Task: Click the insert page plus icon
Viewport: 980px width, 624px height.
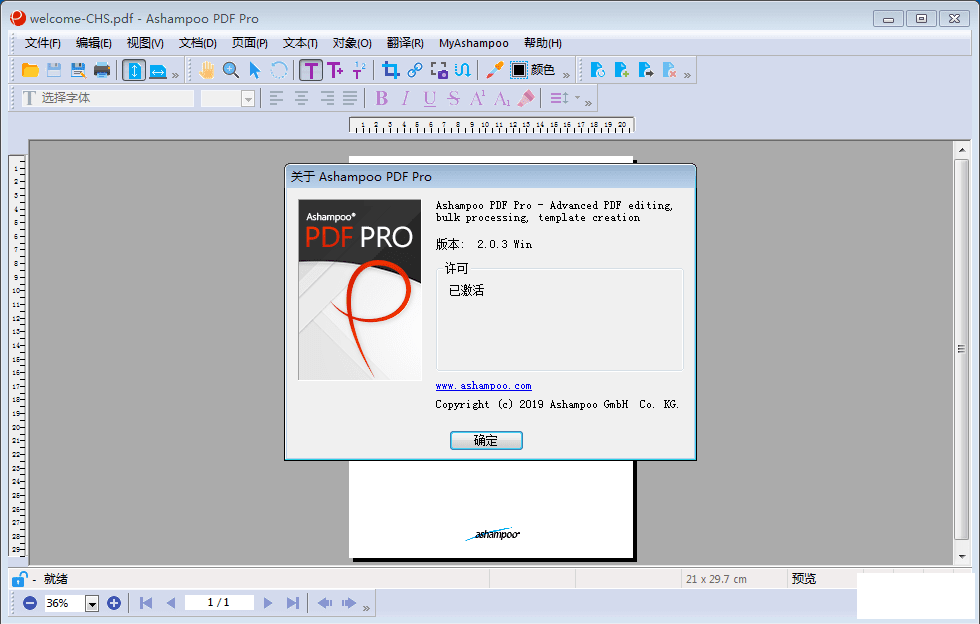Action: (x=621, y=70)
